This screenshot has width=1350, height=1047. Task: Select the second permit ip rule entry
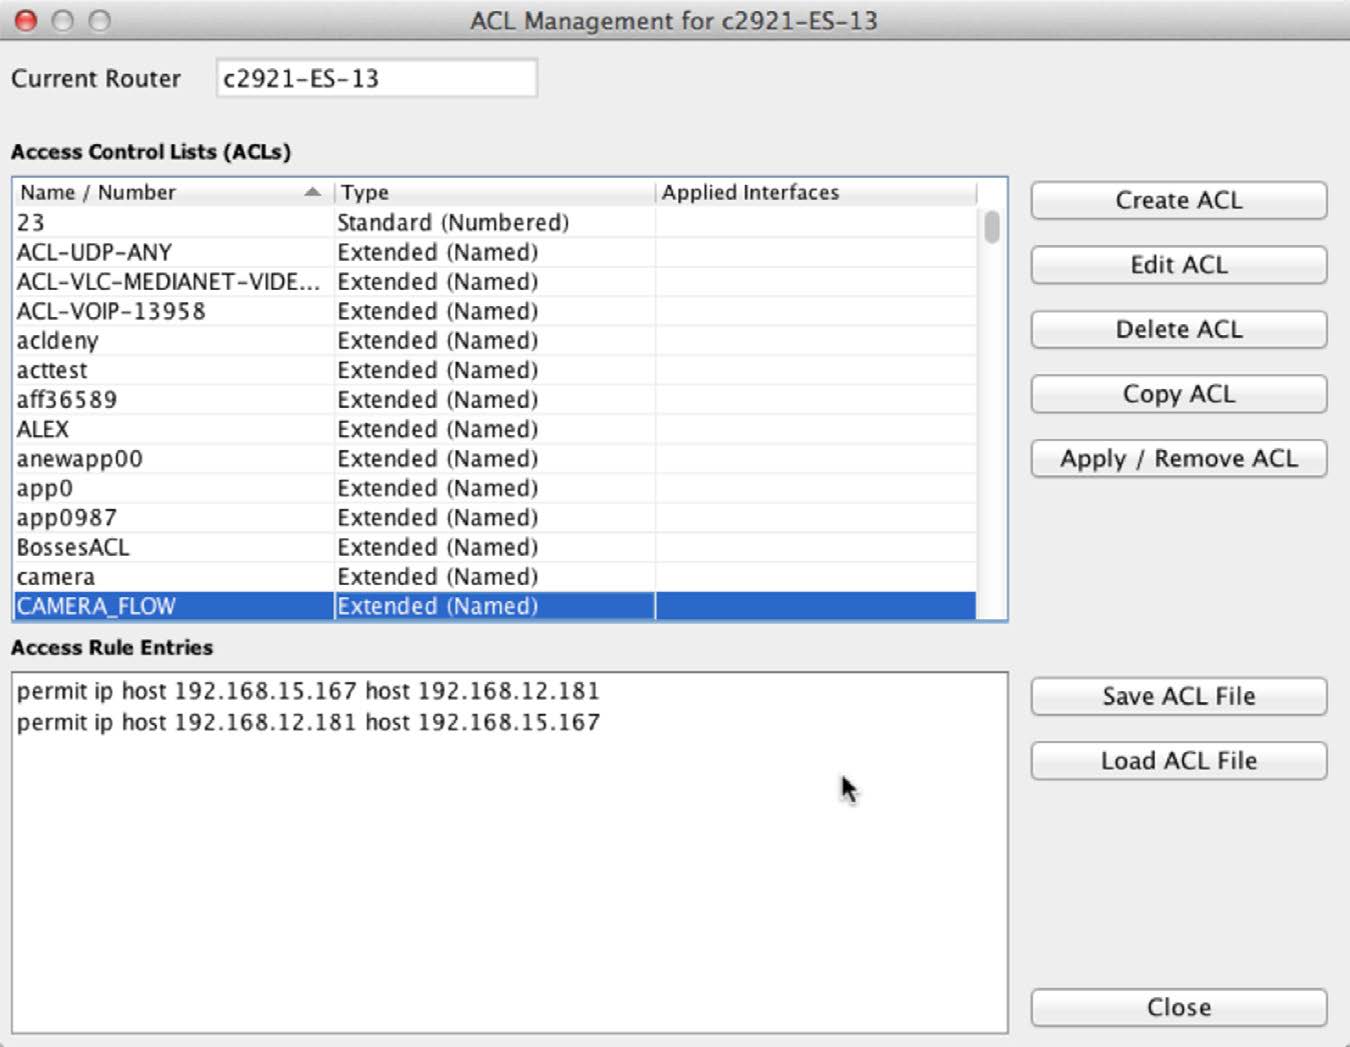(308, 722)
